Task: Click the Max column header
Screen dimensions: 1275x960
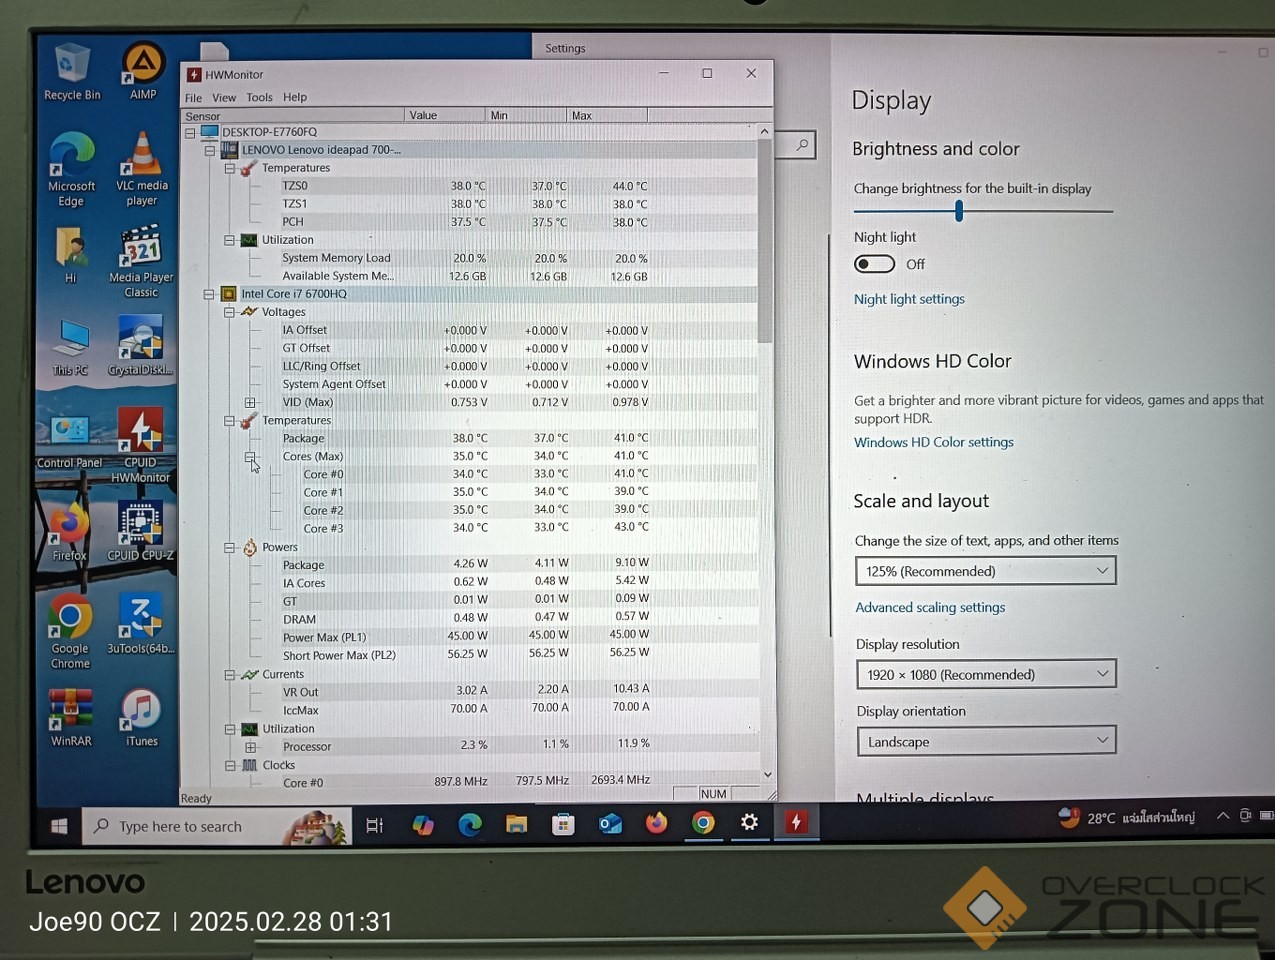Action: (x=607, y=116)
